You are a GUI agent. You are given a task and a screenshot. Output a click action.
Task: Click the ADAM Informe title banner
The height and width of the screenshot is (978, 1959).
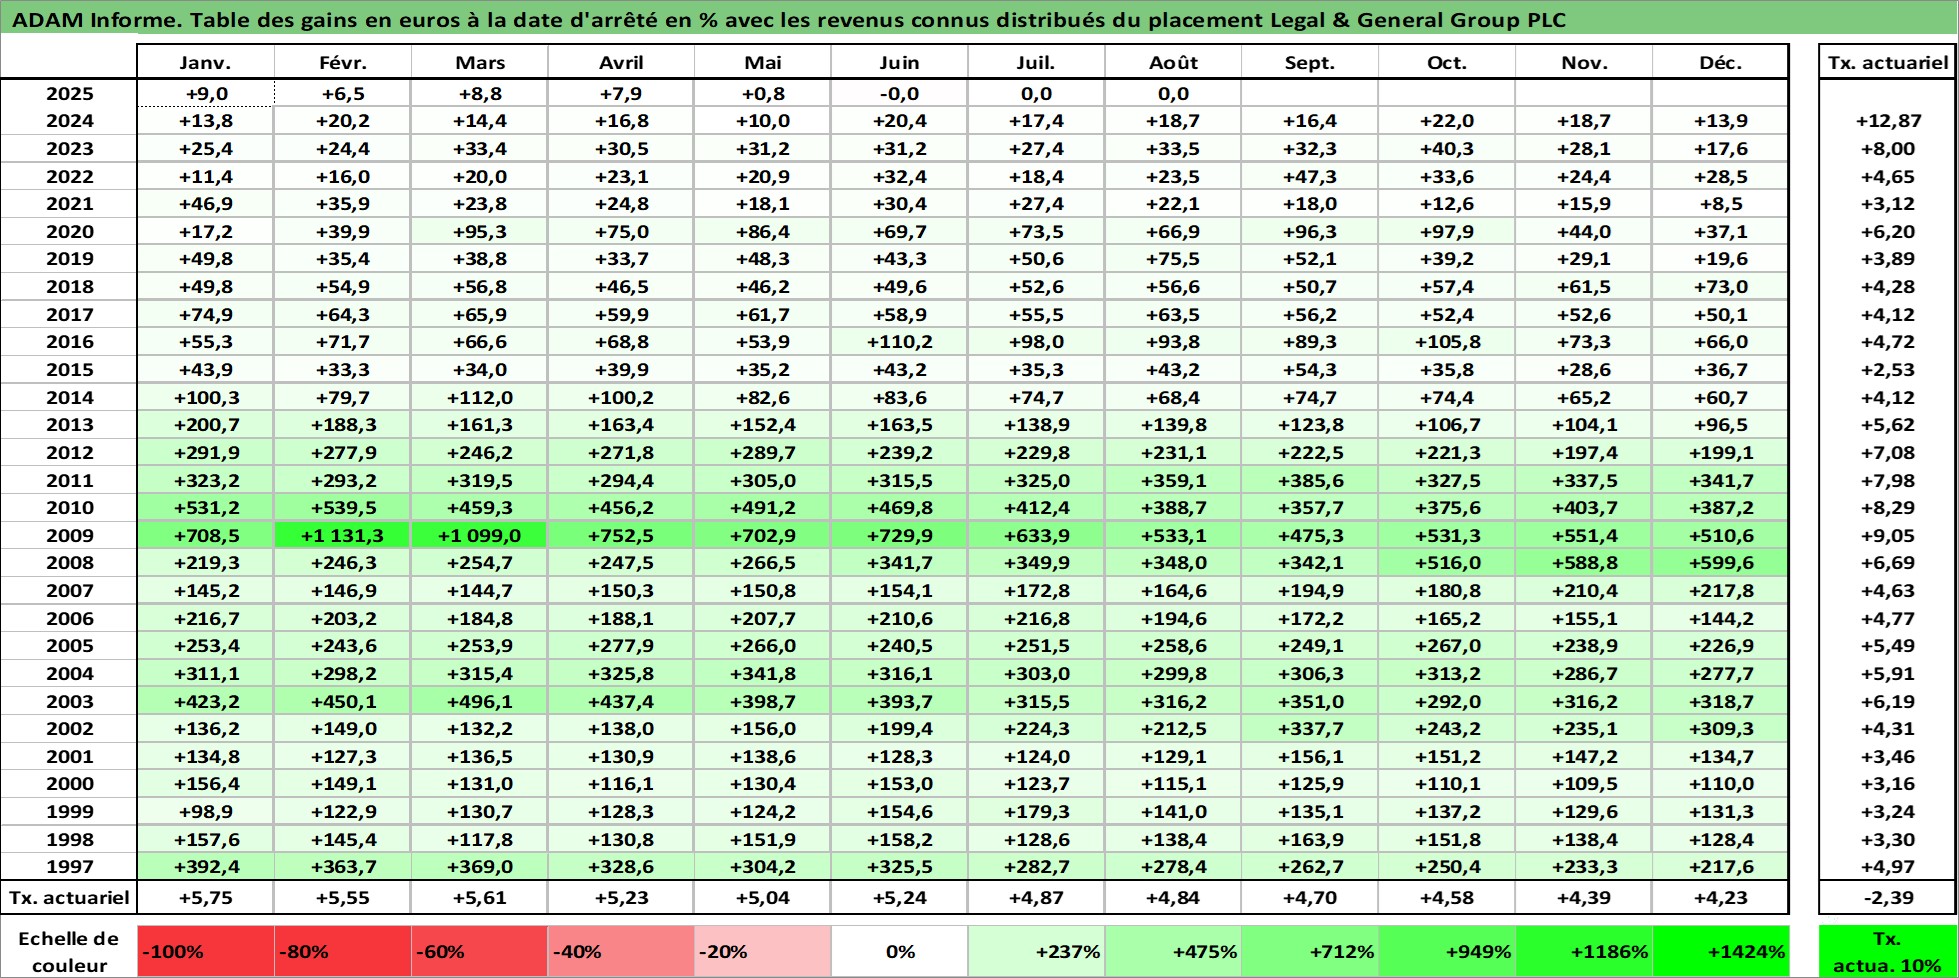point(979,19)
